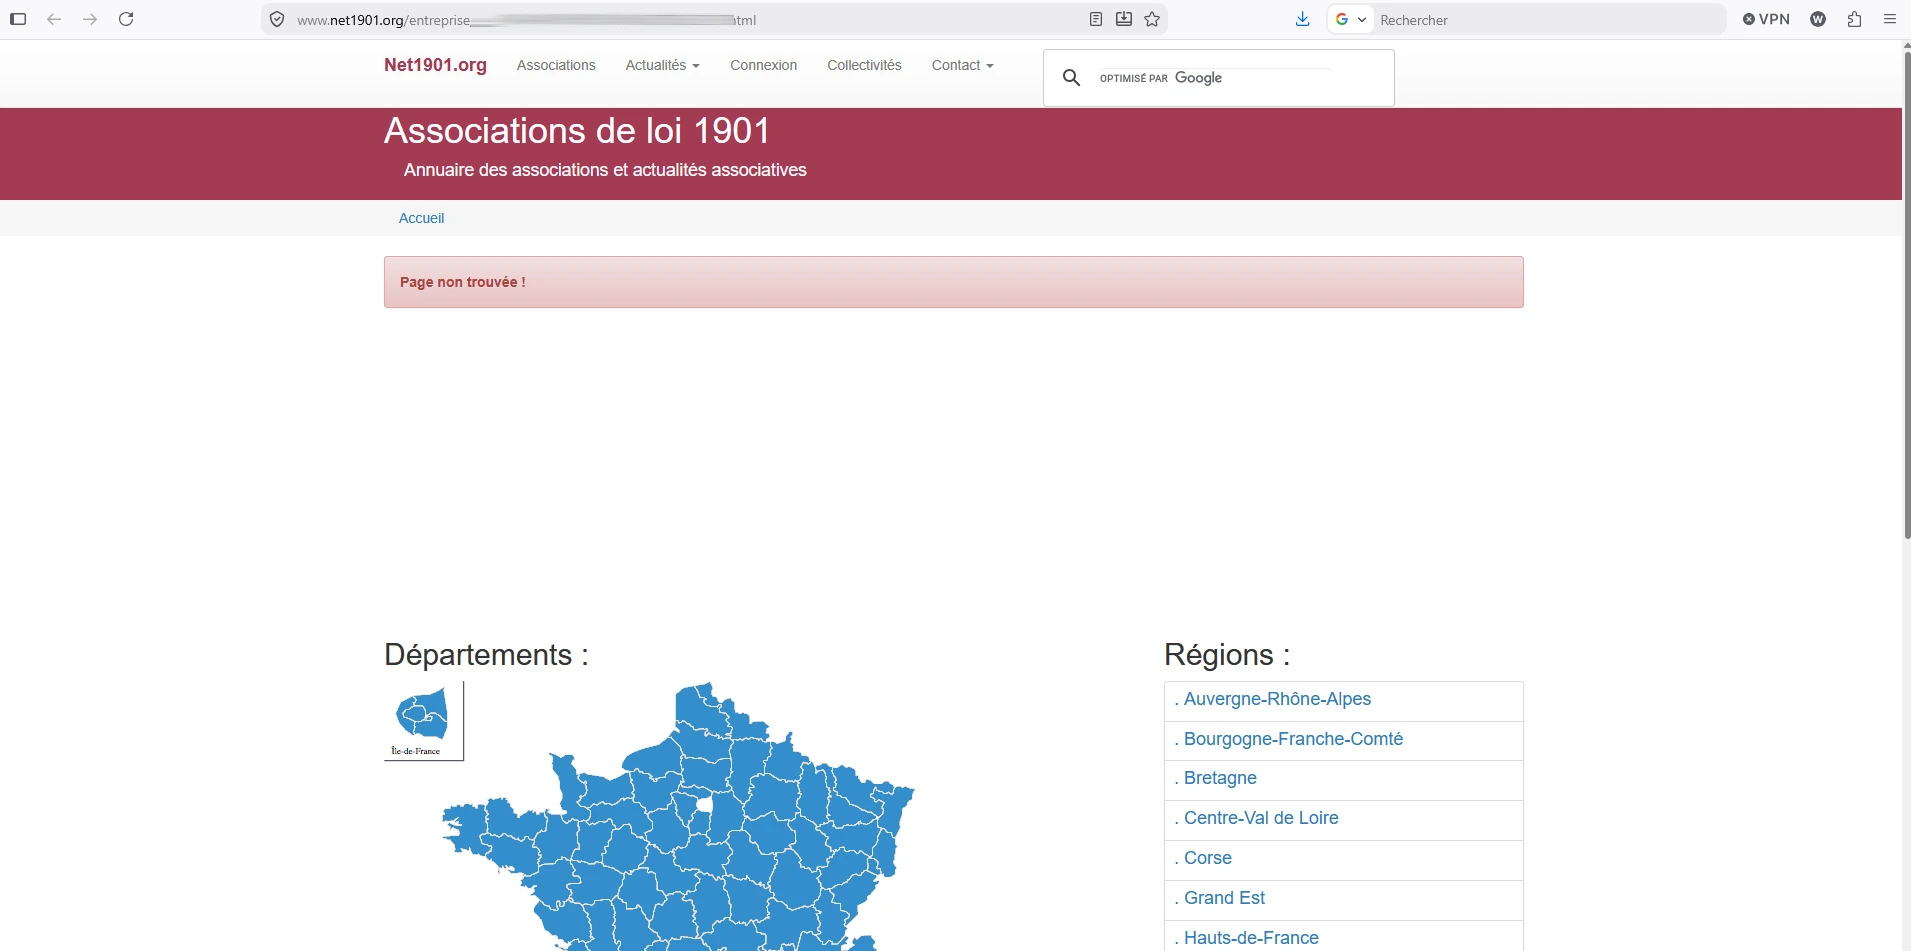This screenshot has height=951, width=1911.
Task: Open the browser hamburger menu
Action: point(1890,19)
